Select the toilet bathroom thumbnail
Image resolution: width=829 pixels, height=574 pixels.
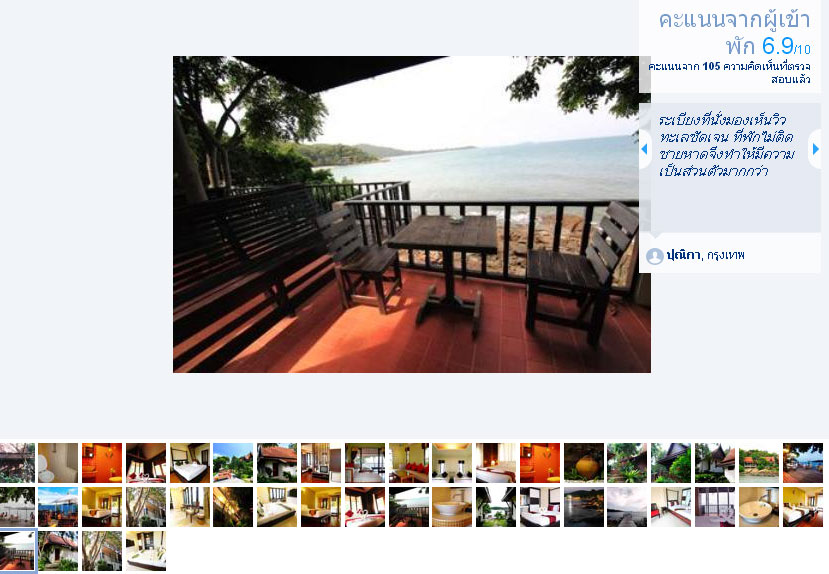[58, 462]
